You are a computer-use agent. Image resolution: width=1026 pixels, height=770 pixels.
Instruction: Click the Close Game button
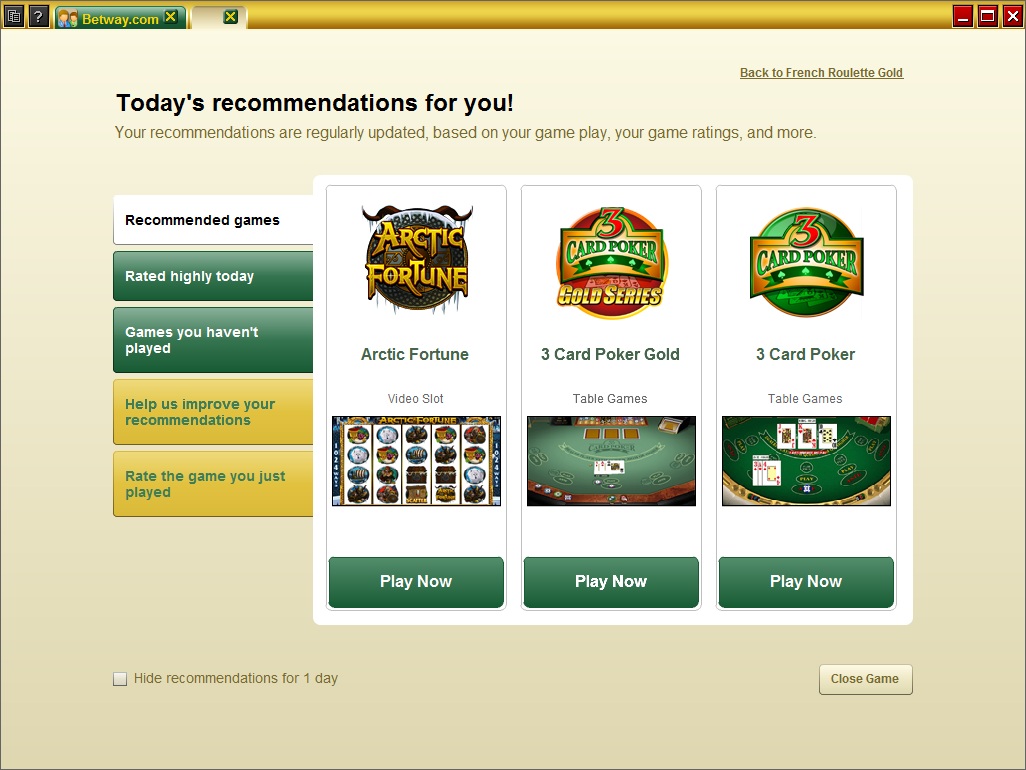click(865, 679)
